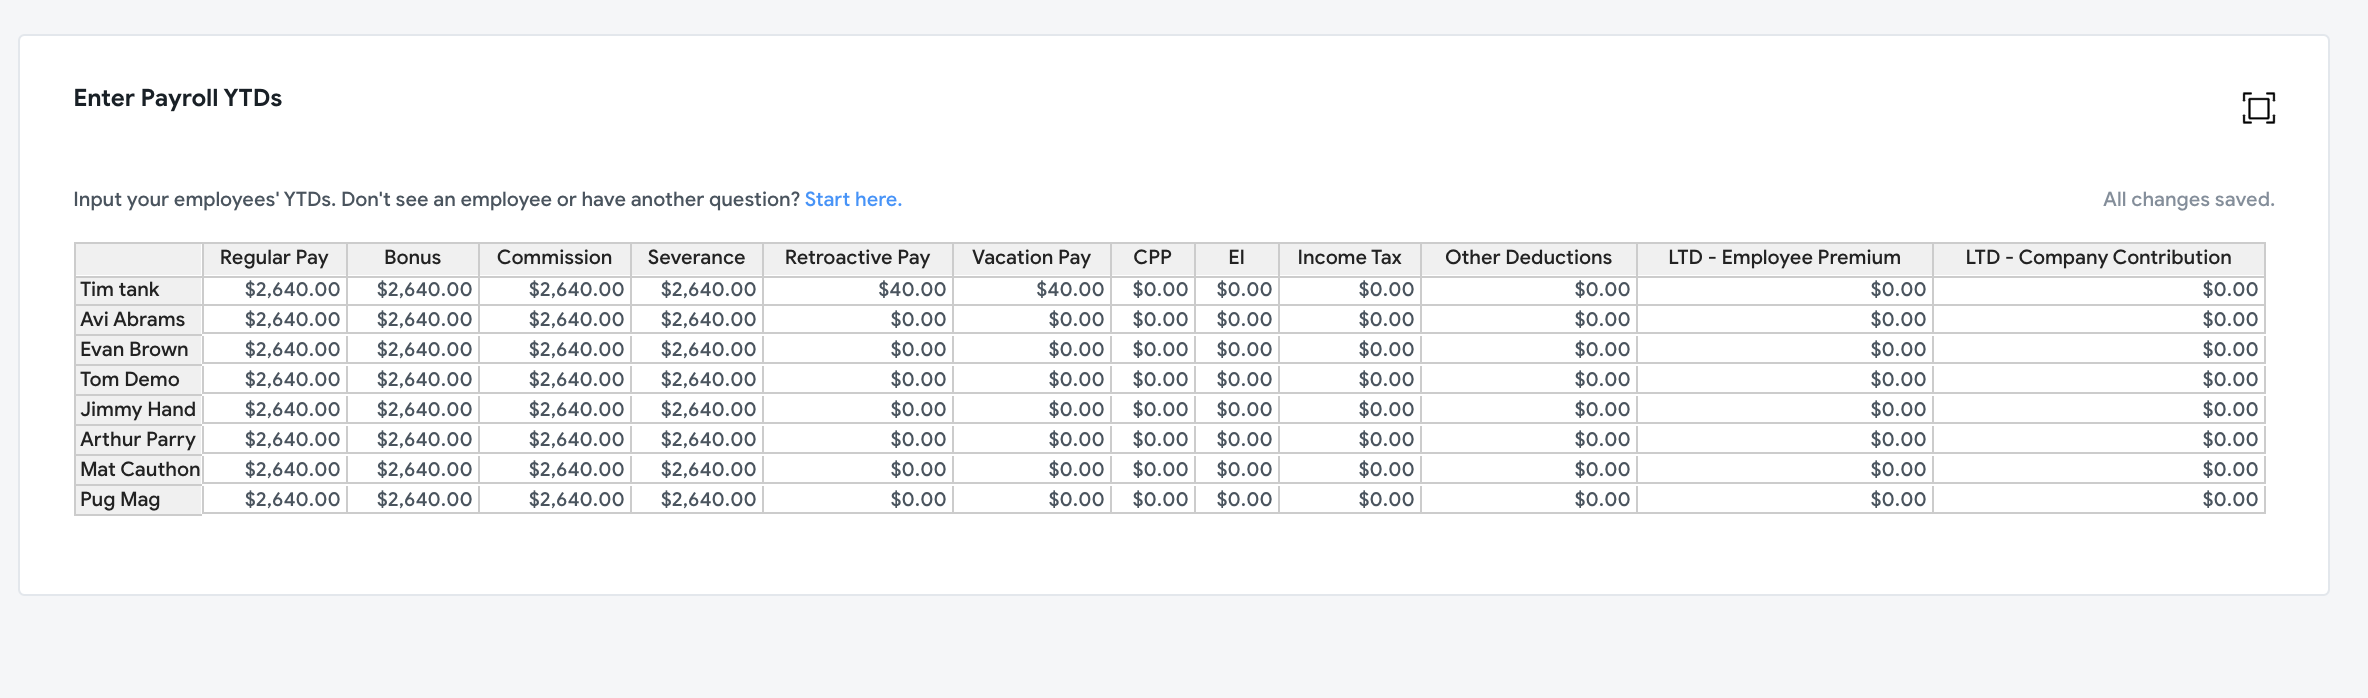Select the Commission column header
The width and height of the screenshot is (2368, 698).
pos(555,258)
